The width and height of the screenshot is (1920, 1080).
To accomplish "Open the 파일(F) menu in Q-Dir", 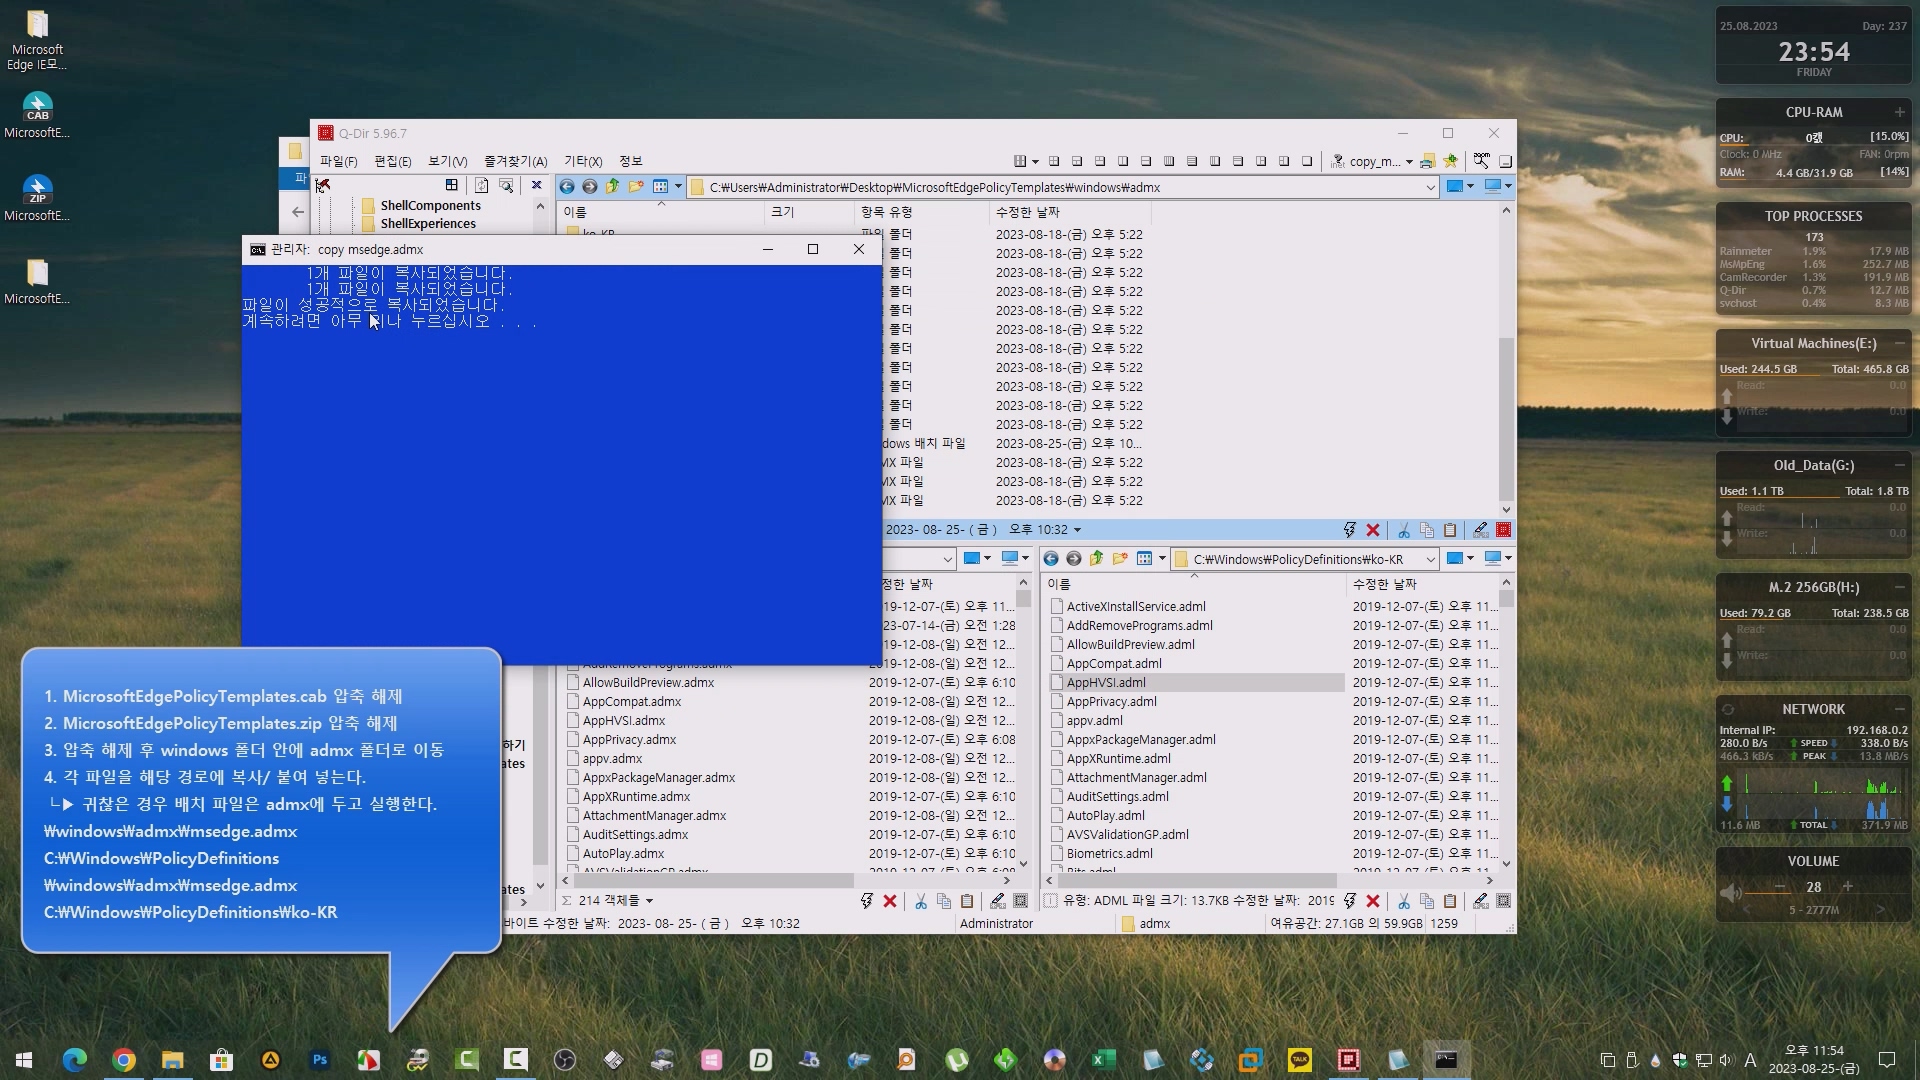I will (338, 161).
